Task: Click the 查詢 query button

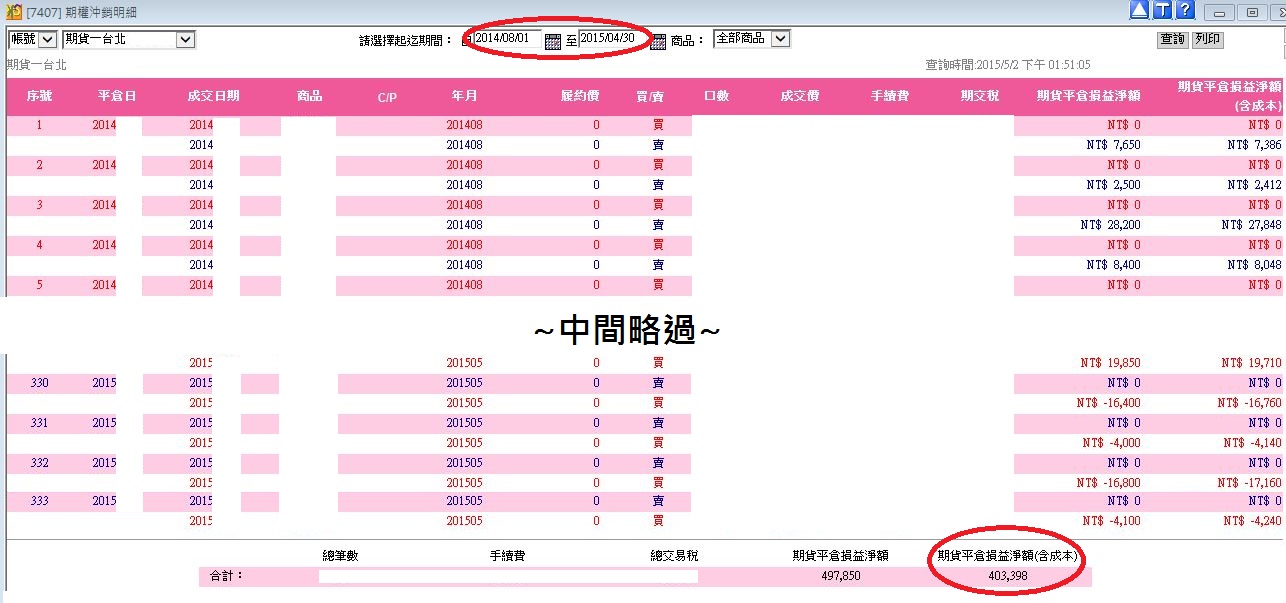Action: pos(1172,40)
